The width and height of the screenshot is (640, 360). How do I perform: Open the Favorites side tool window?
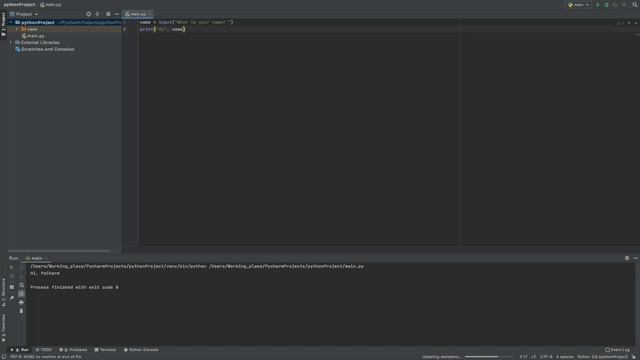pyautogui.click(x=4, y=327)
